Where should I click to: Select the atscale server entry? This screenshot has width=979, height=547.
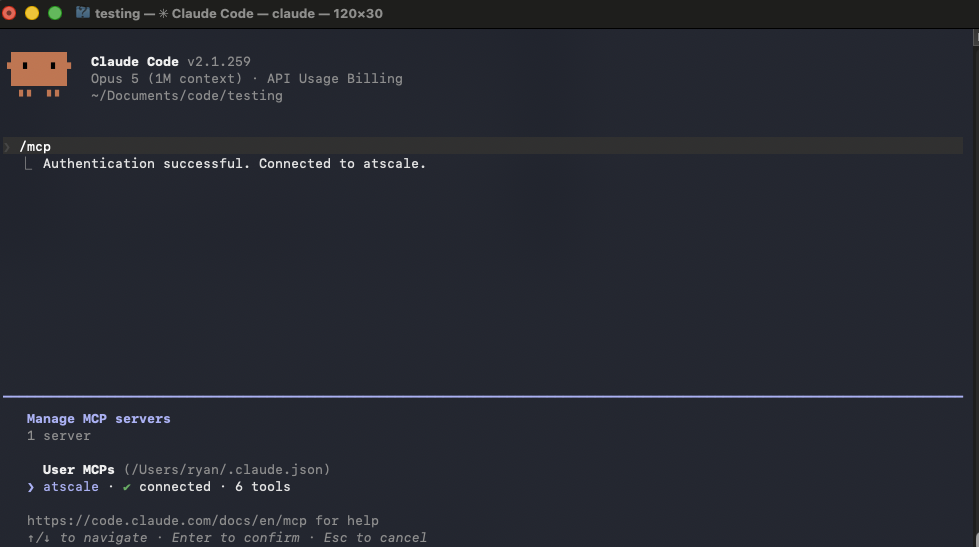click(x=159, y=486)
